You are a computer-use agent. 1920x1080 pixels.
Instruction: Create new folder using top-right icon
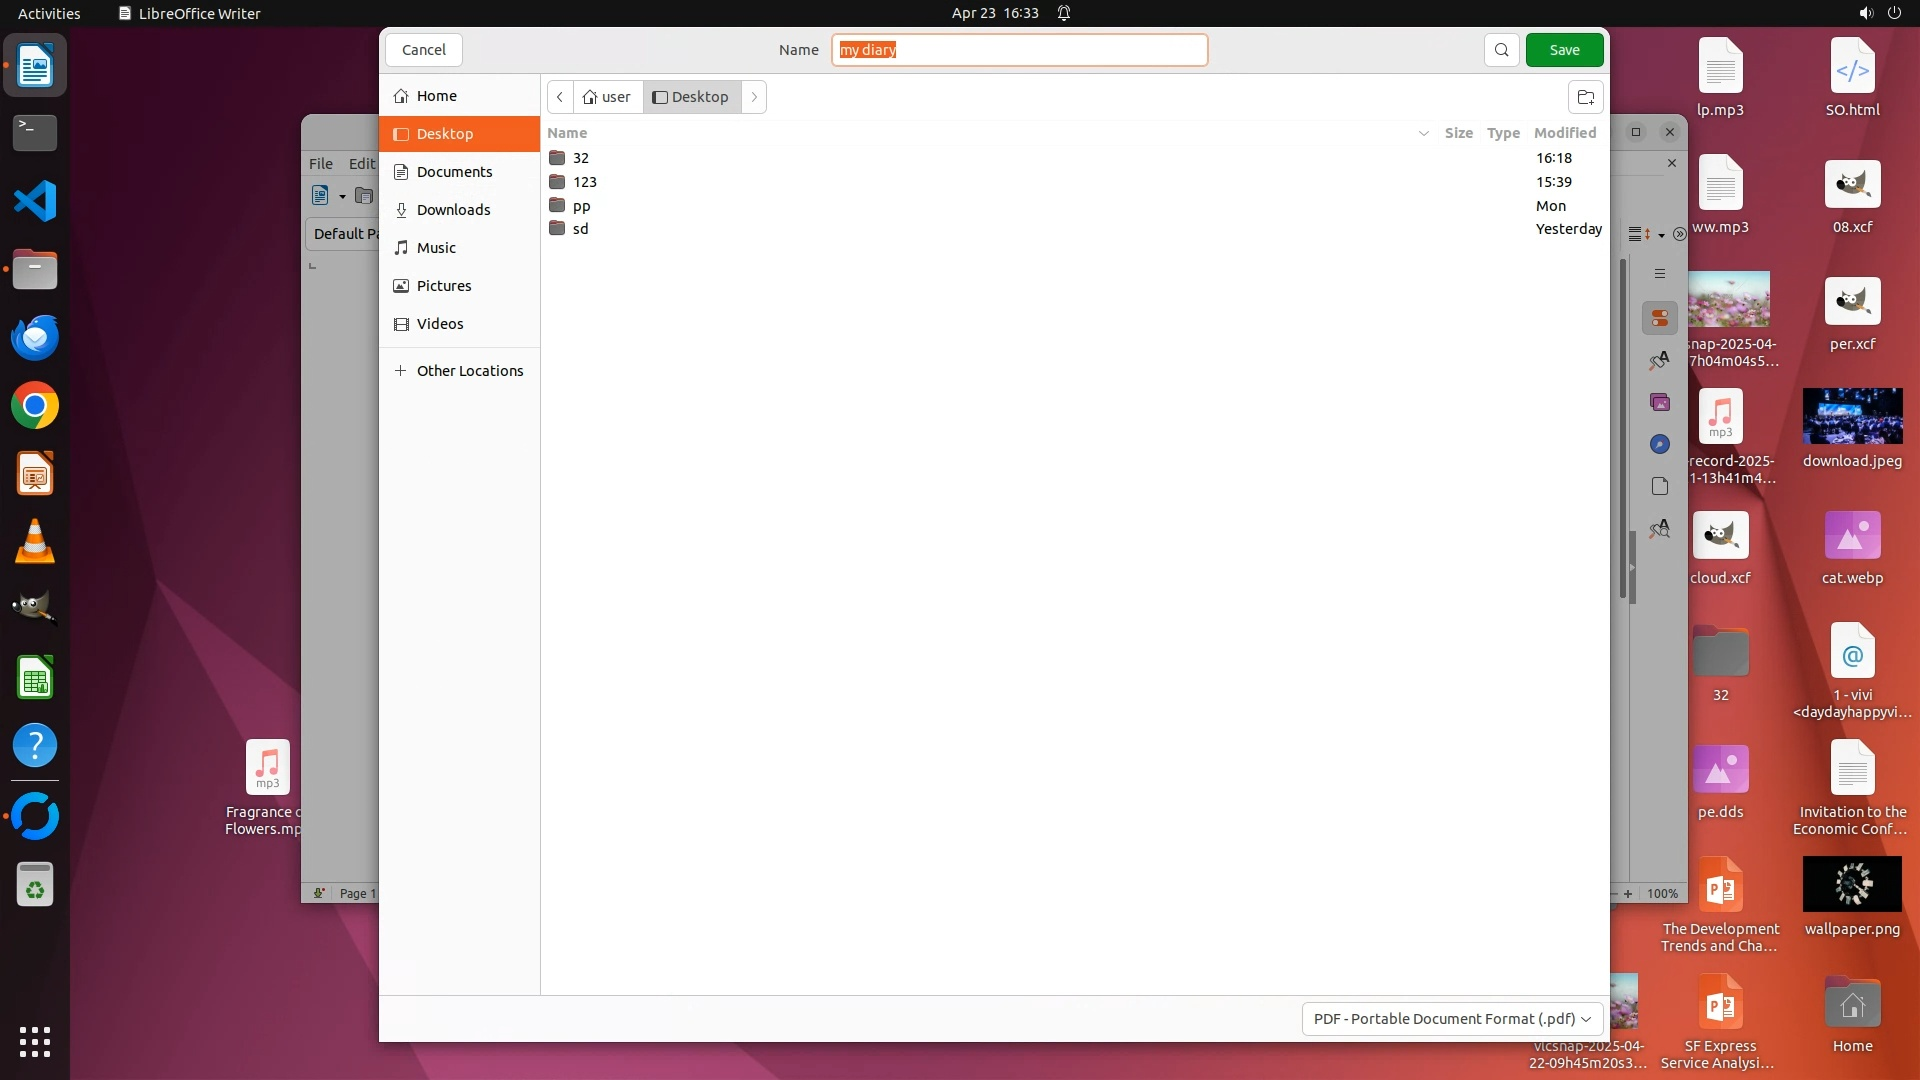click(x=1585, y=97)
